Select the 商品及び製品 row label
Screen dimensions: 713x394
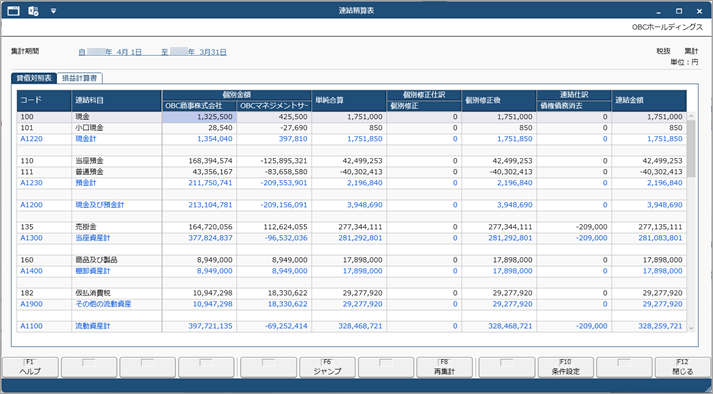pyautogui.click(x=96, y=260)
